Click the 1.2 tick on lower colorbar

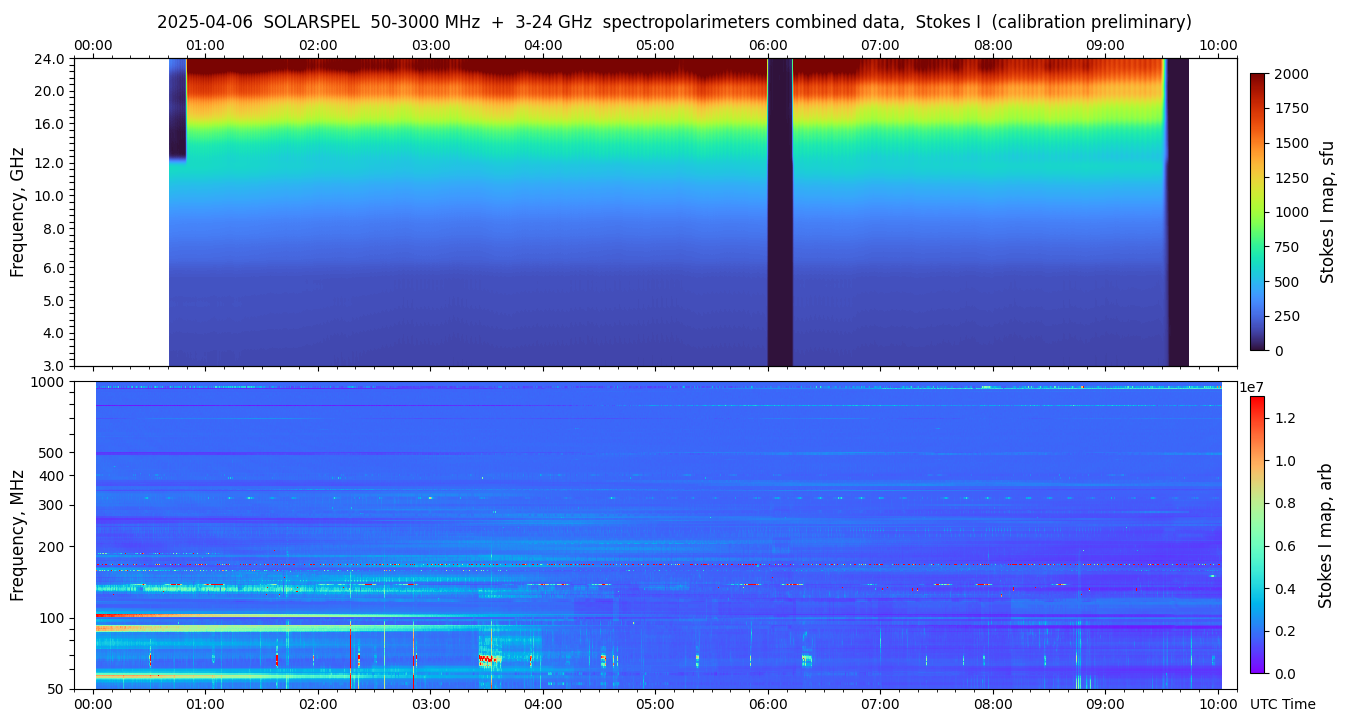tap(1284, 418)
